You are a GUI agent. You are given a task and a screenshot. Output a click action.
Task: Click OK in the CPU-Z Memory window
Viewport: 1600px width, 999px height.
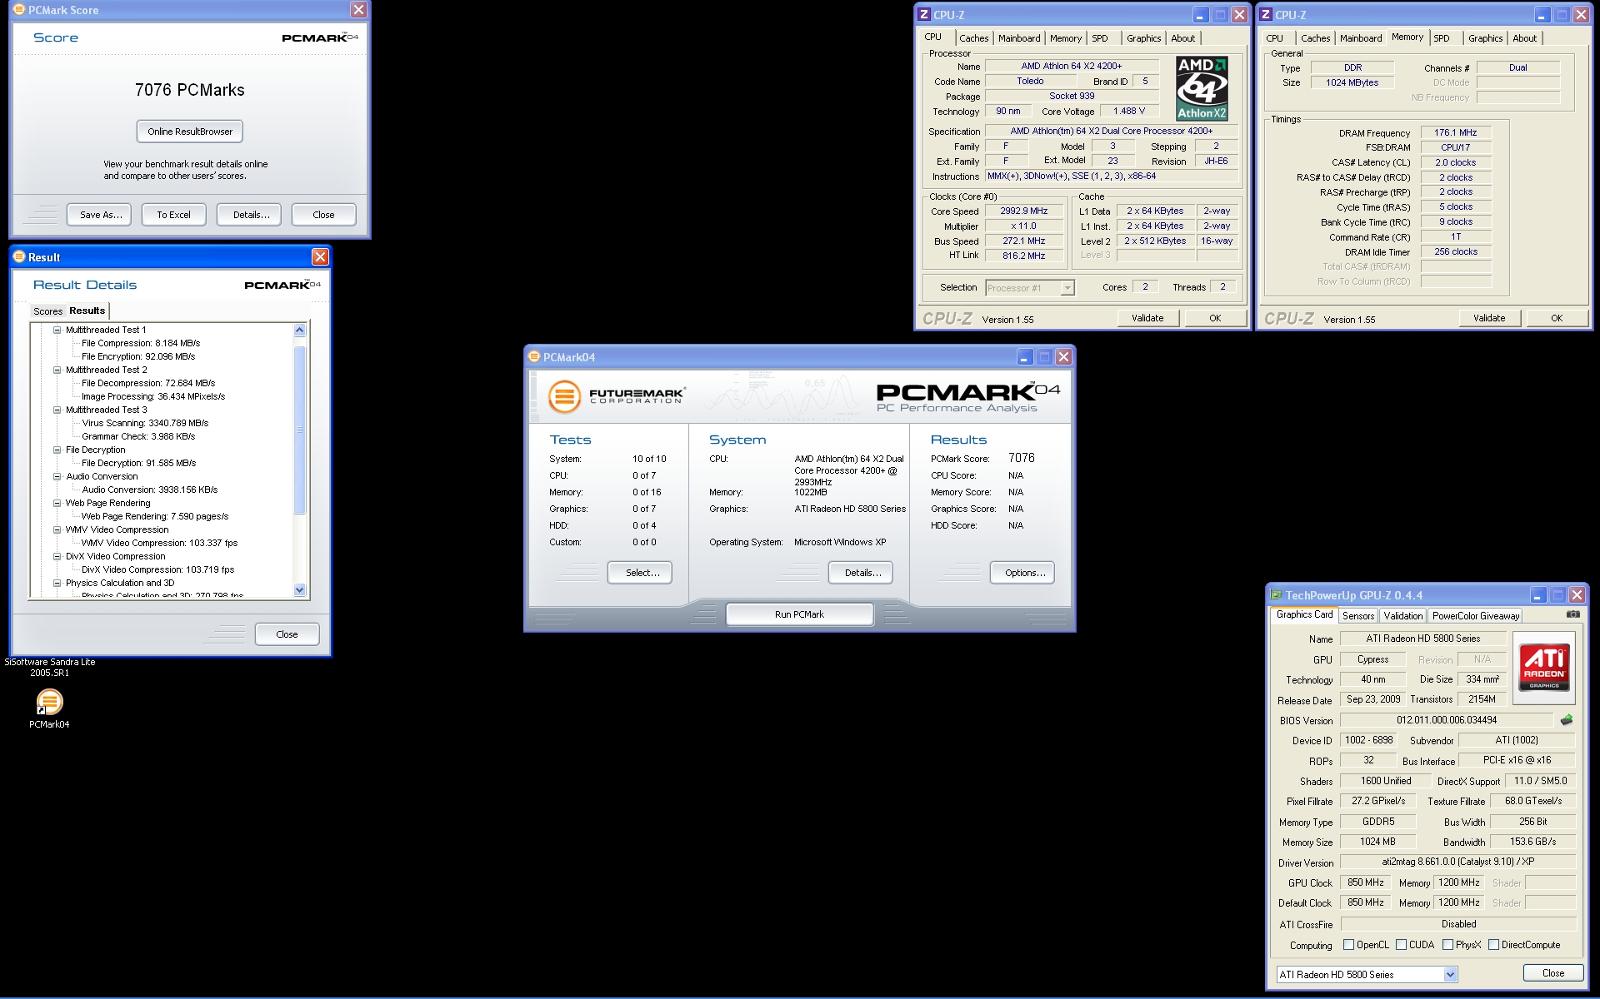point(1556,318)
